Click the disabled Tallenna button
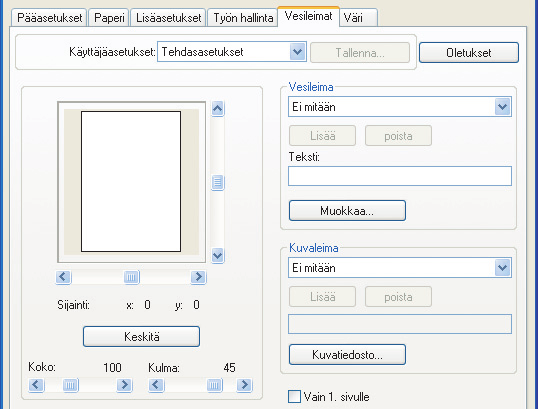The height and width of the screenshot is (409, 538). pos(360,52)
